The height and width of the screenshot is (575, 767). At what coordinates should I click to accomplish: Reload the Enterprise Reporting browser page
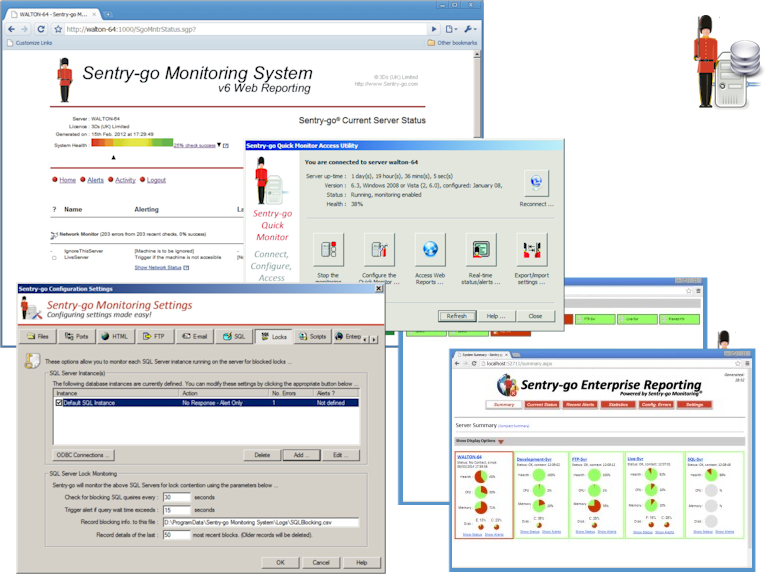[474, 364]
